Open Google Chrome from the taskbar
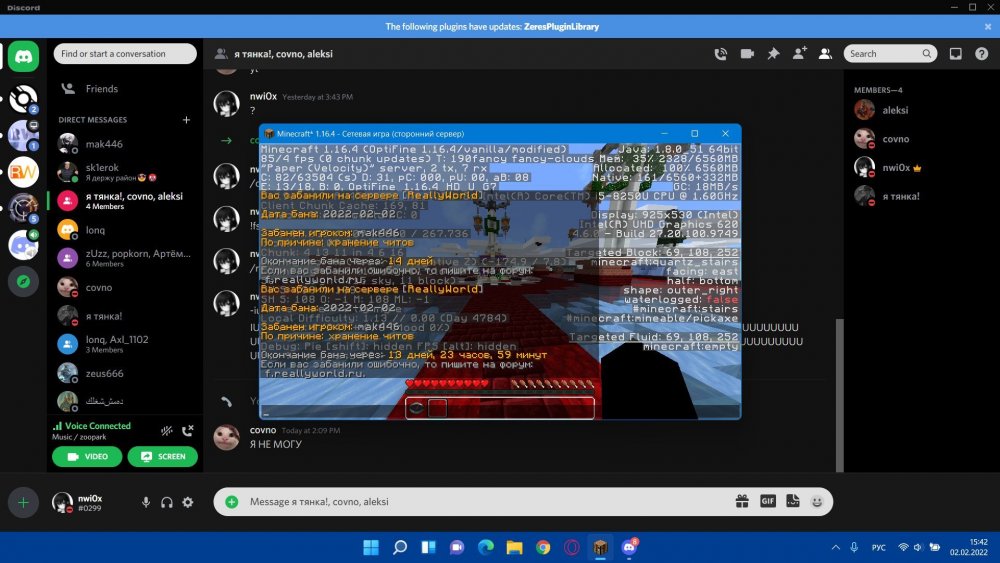1000x563 pixels. [x=543, y=547]
